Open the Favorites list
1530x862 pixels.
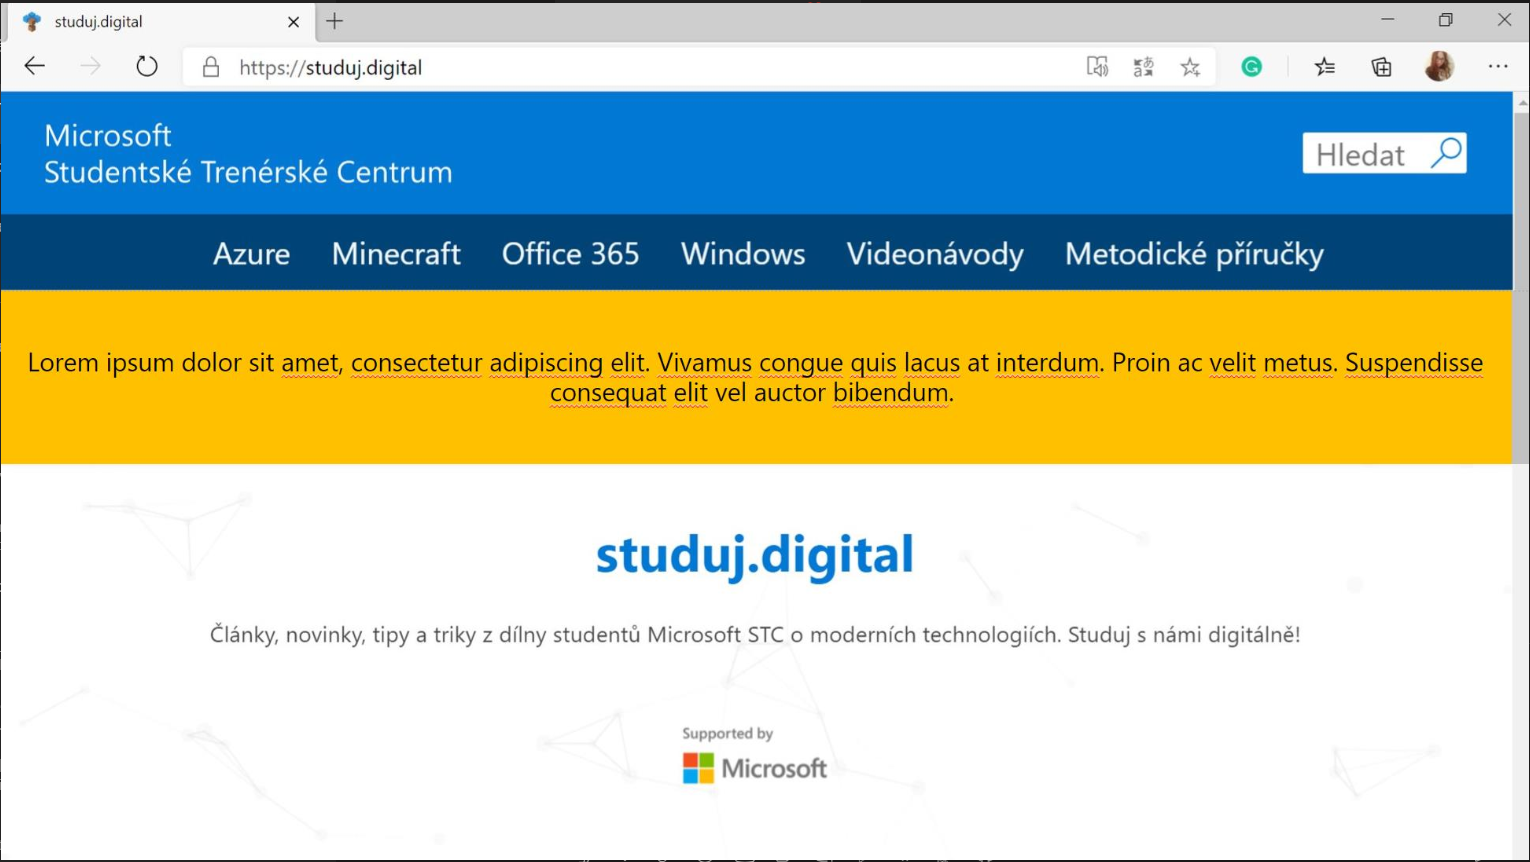tap(1325, 67)
